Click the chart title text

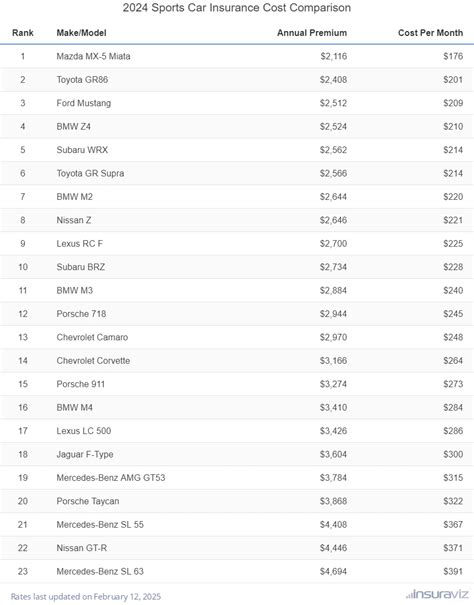237,8
